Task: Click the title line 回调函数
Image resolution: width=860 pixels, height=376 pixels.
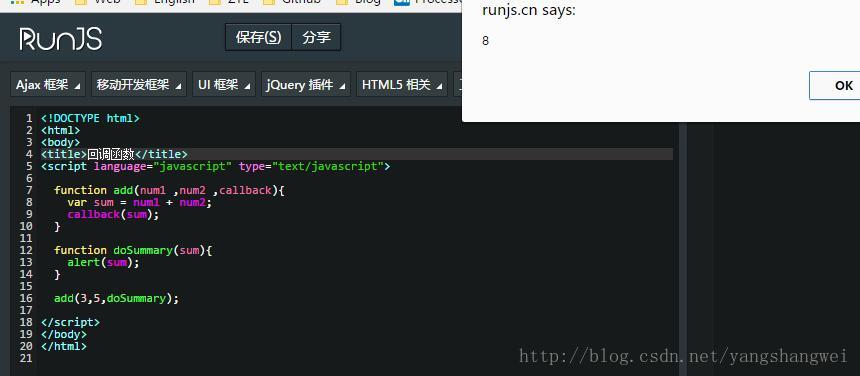Action: point(114,154)
